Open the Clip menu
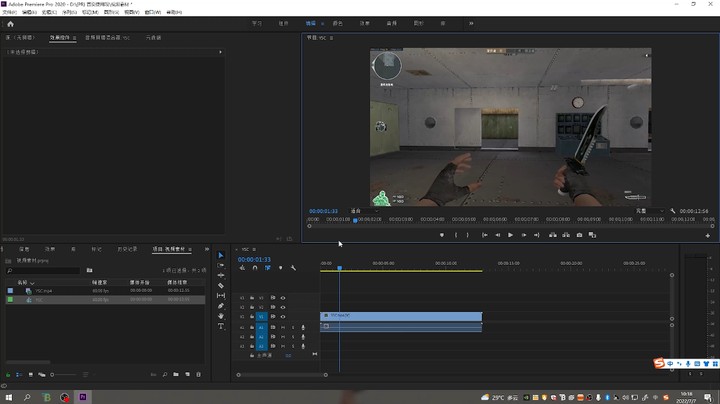 (x=49, y=12)
